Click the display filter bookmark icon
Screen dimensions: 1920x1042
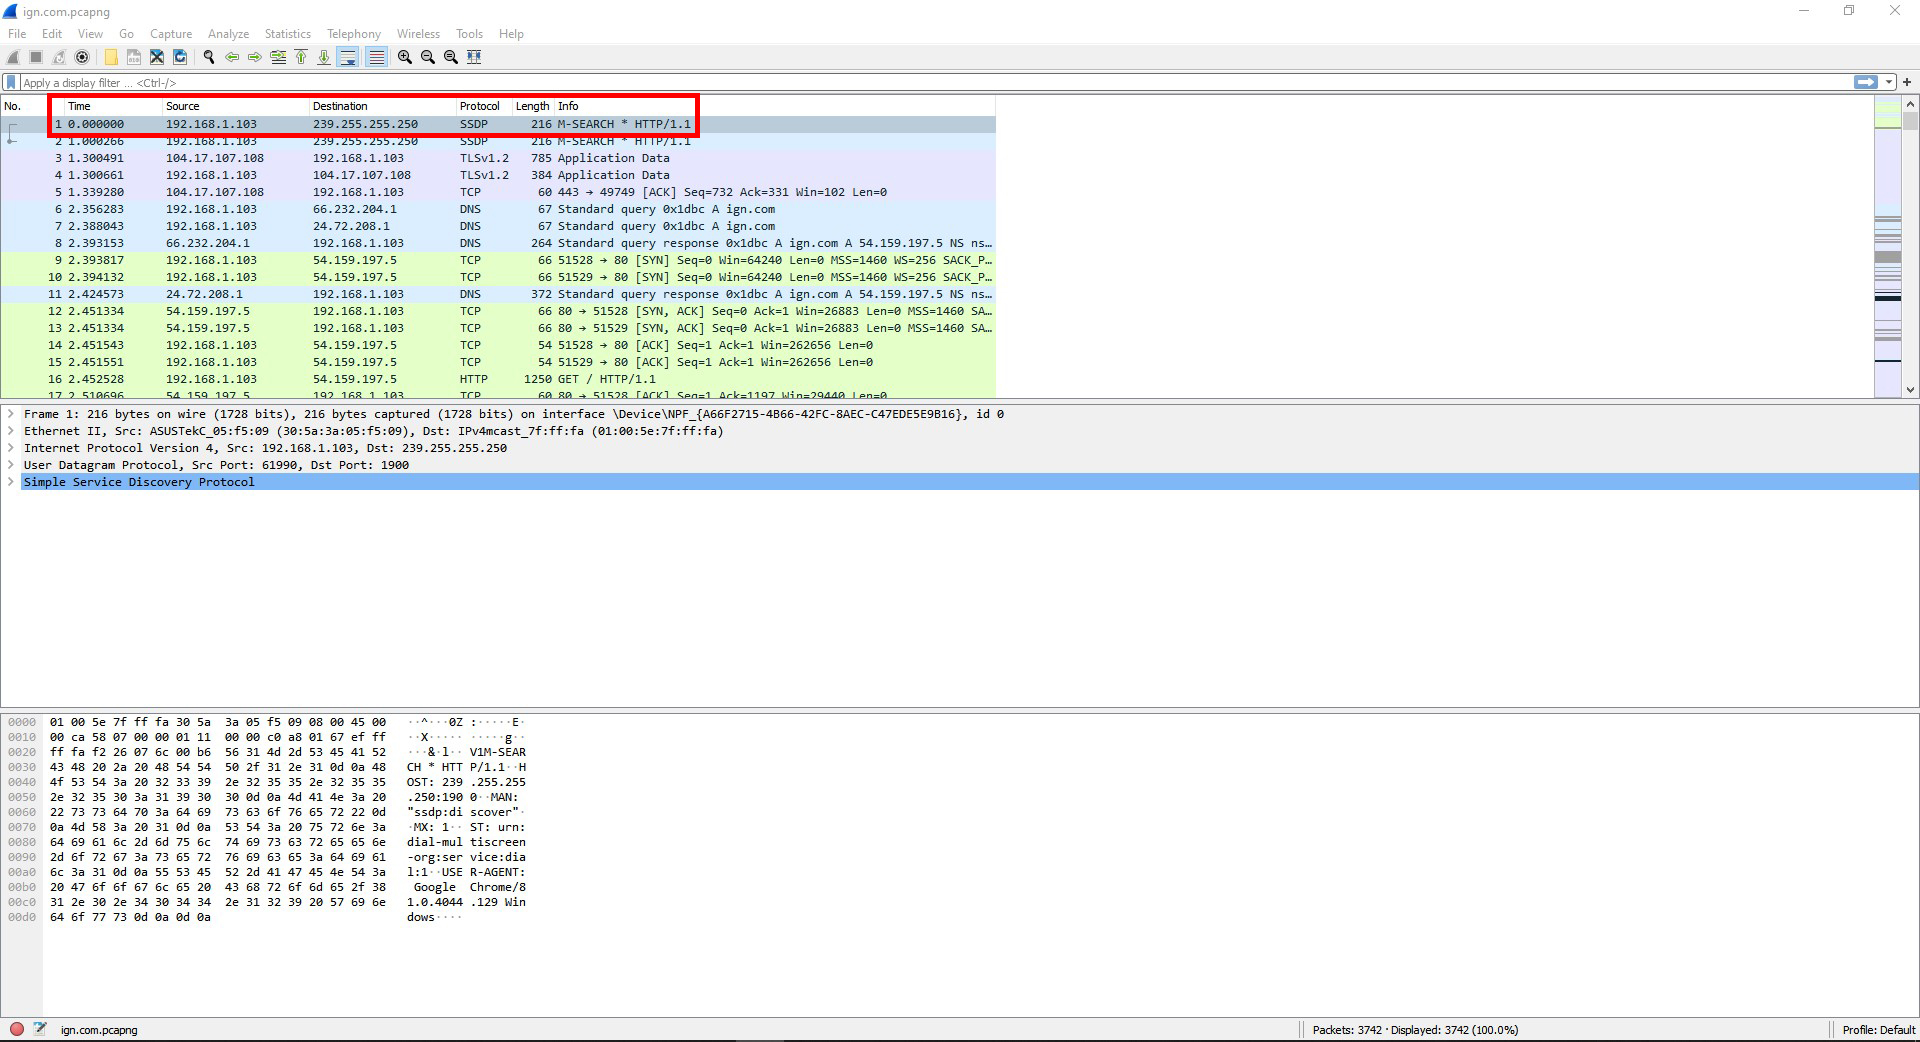pos(12,83)
